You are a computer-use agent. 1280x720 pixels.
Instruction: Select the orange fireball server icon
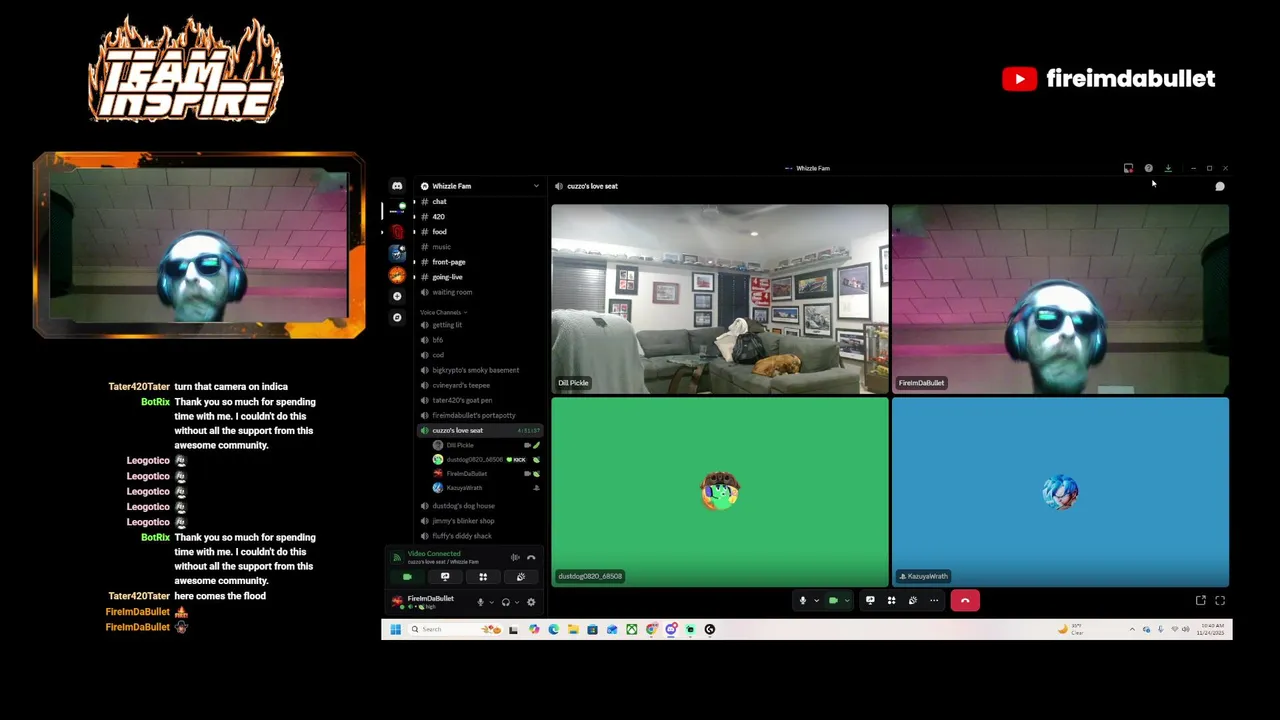tap(397, 275)
